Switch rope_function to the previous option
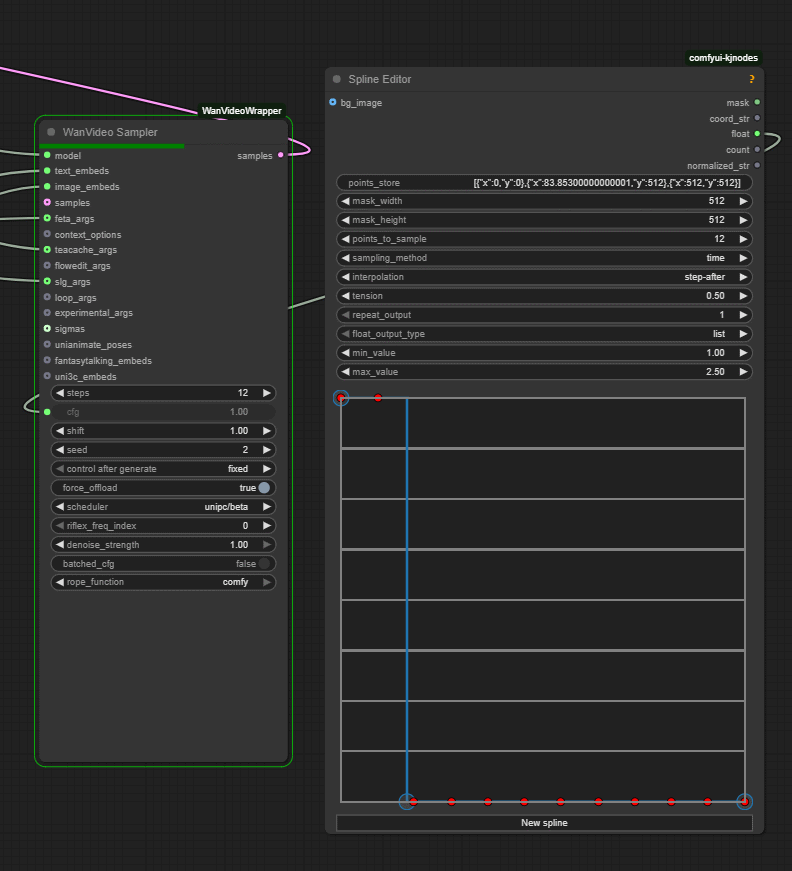This screenshot has width=792, height=871. click(x=60, y=582)
